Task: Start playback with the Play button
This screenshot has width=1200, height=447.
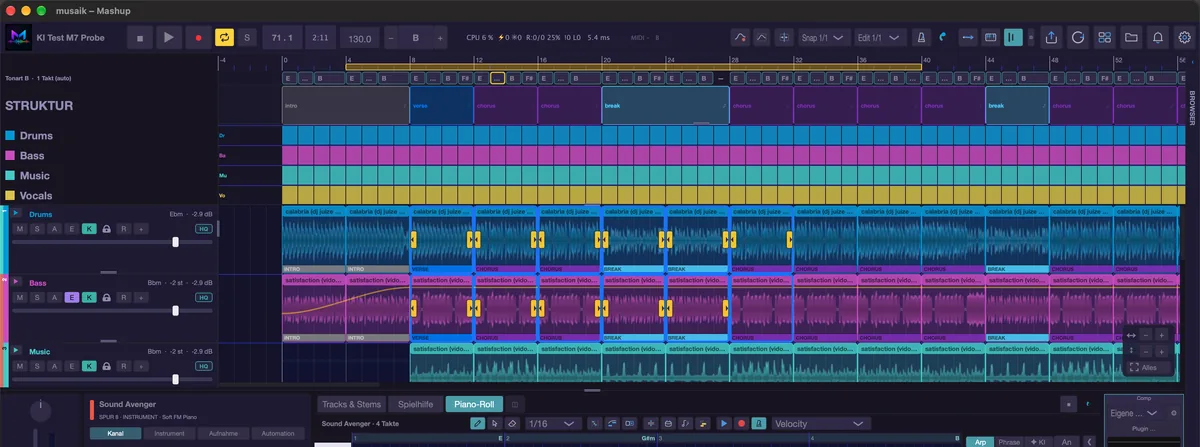Action: [x=168, y=38]
